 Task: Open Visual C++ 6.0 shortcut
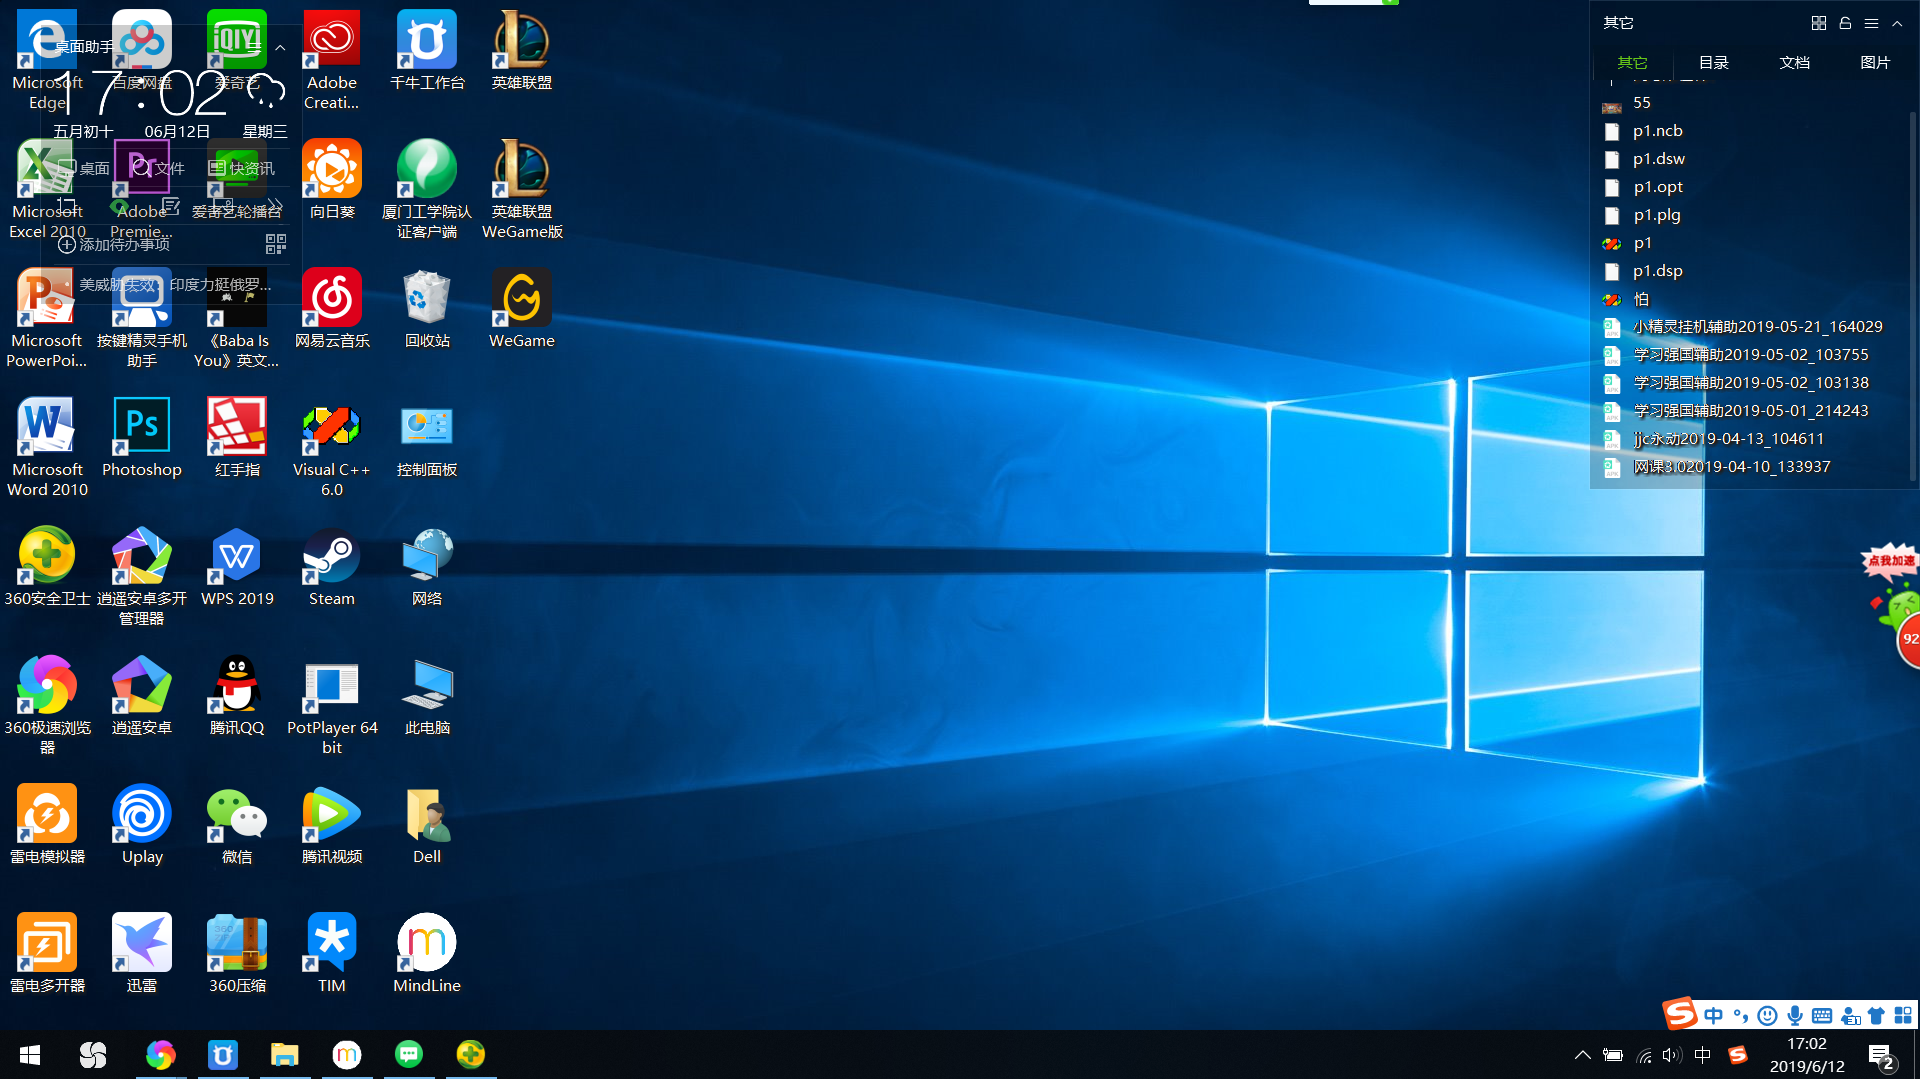[331, 447]
